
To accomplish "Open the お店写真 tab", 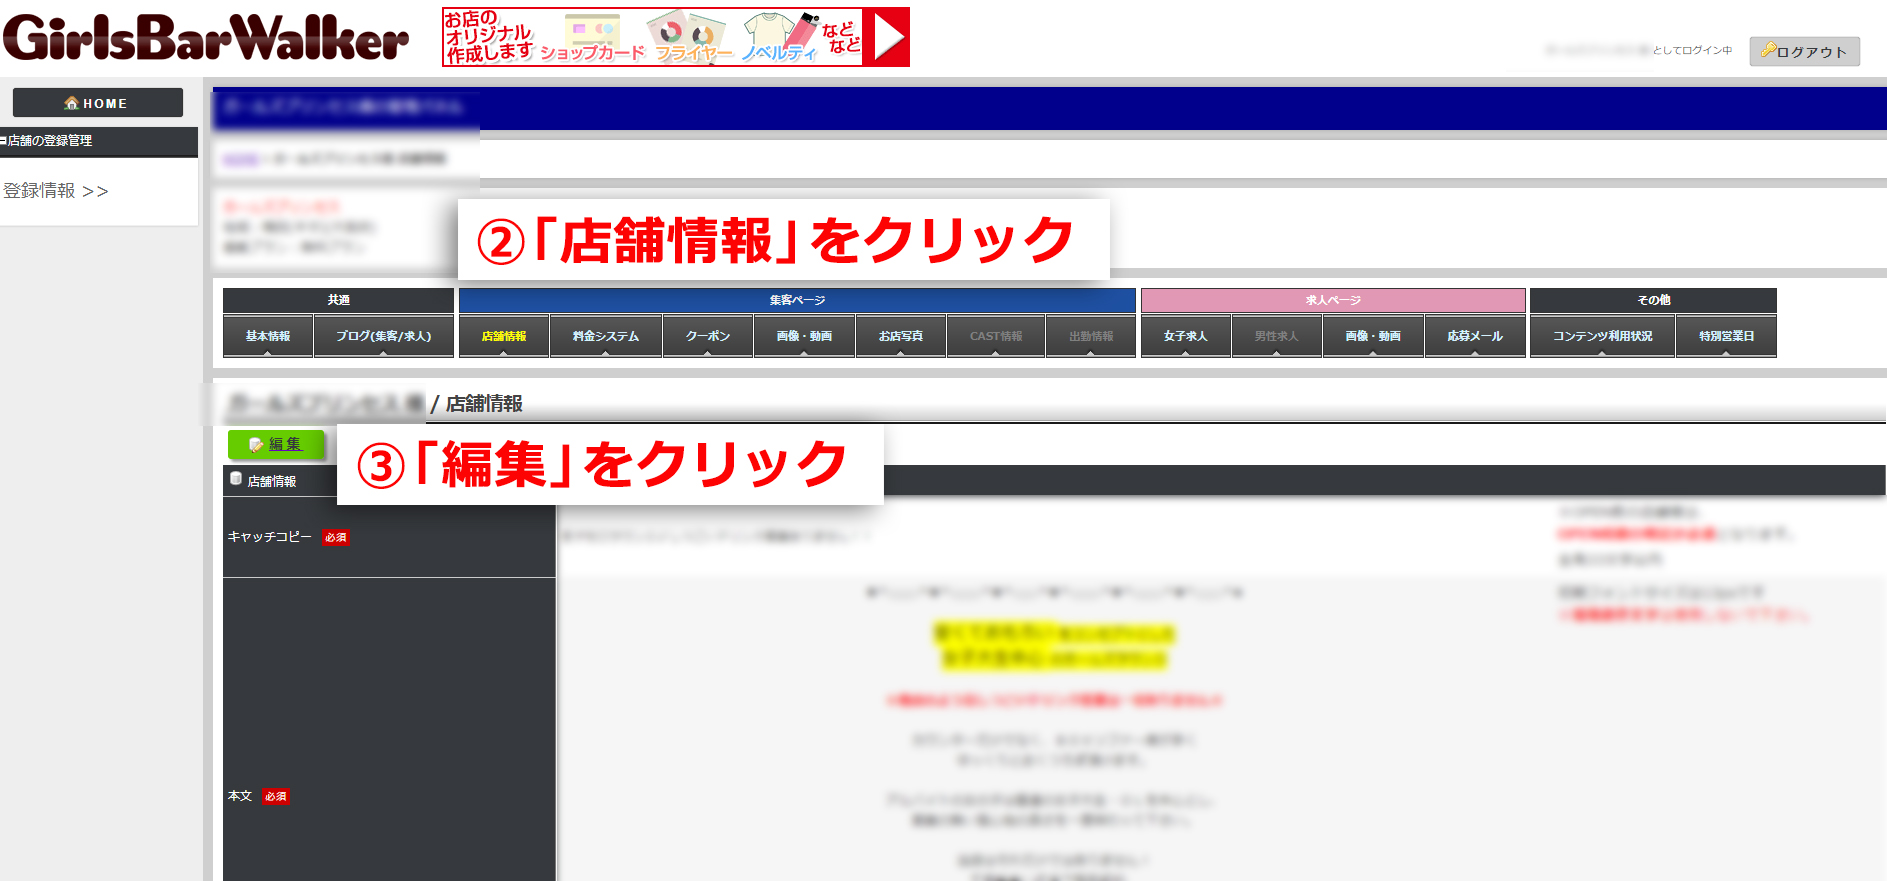I will coord(901,336).
